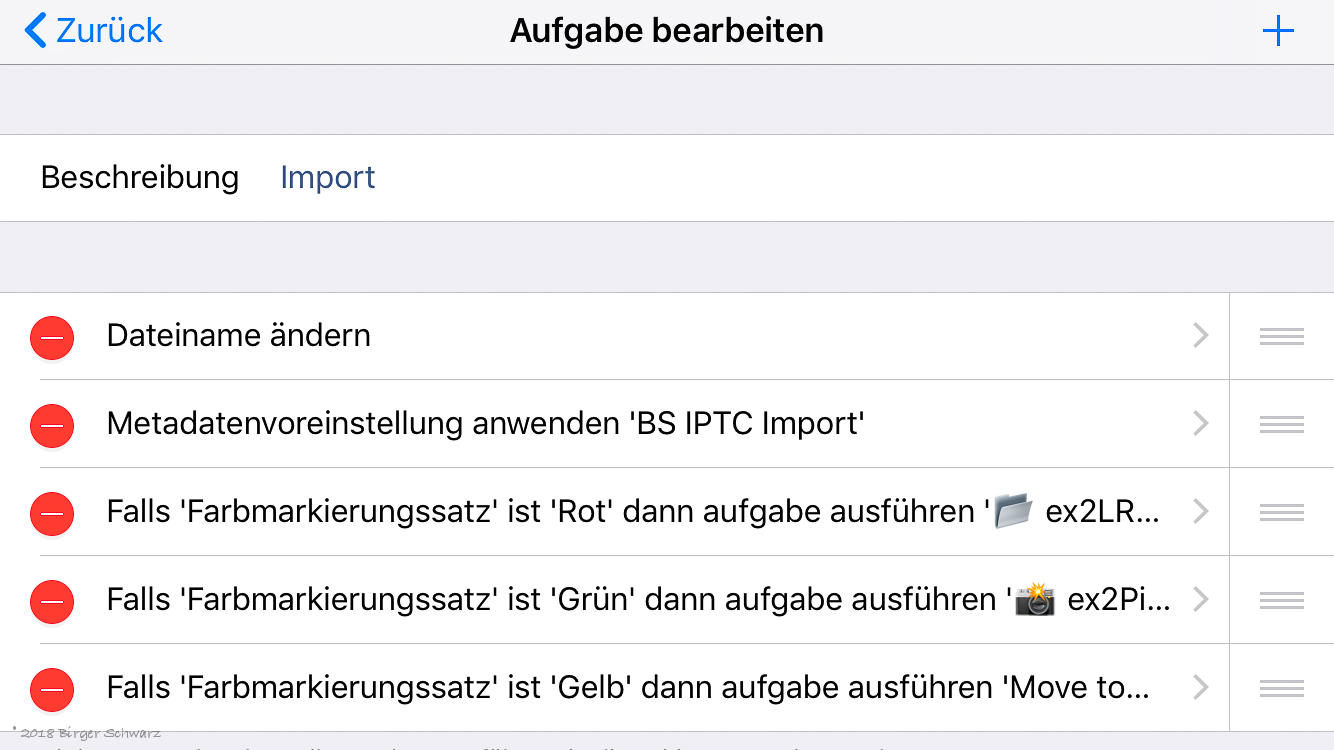Tap the chevron on the 'Gelb' condition row
The width and height of the screenshot is (1334, 750).
[1201, 688]
